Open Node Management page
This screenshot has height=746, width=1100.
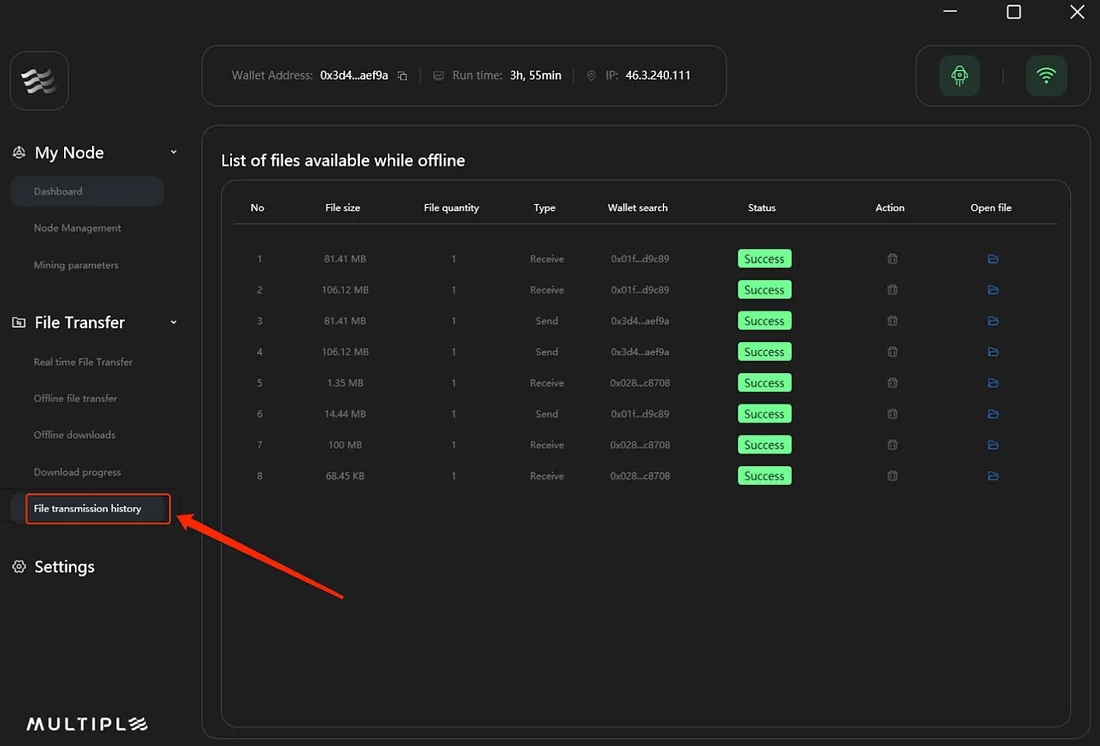(x=77, y=228)
